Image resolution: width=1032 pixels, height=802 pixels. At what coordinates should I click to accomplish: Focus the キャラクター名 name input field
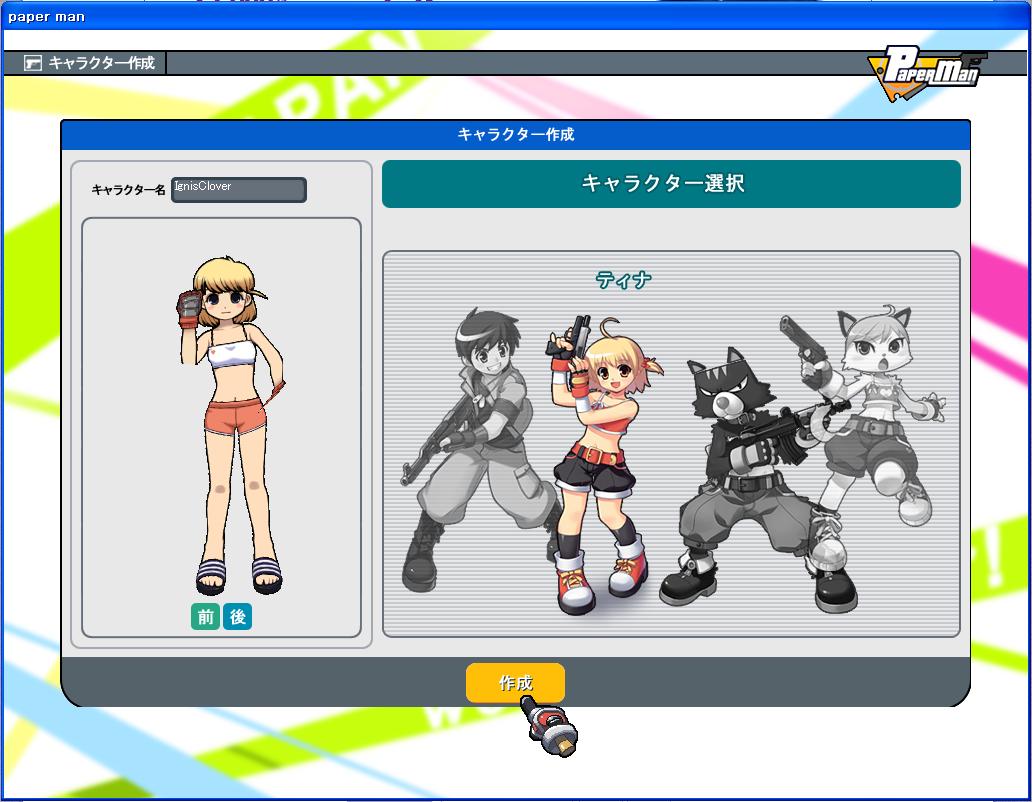[x=239, y=189]
